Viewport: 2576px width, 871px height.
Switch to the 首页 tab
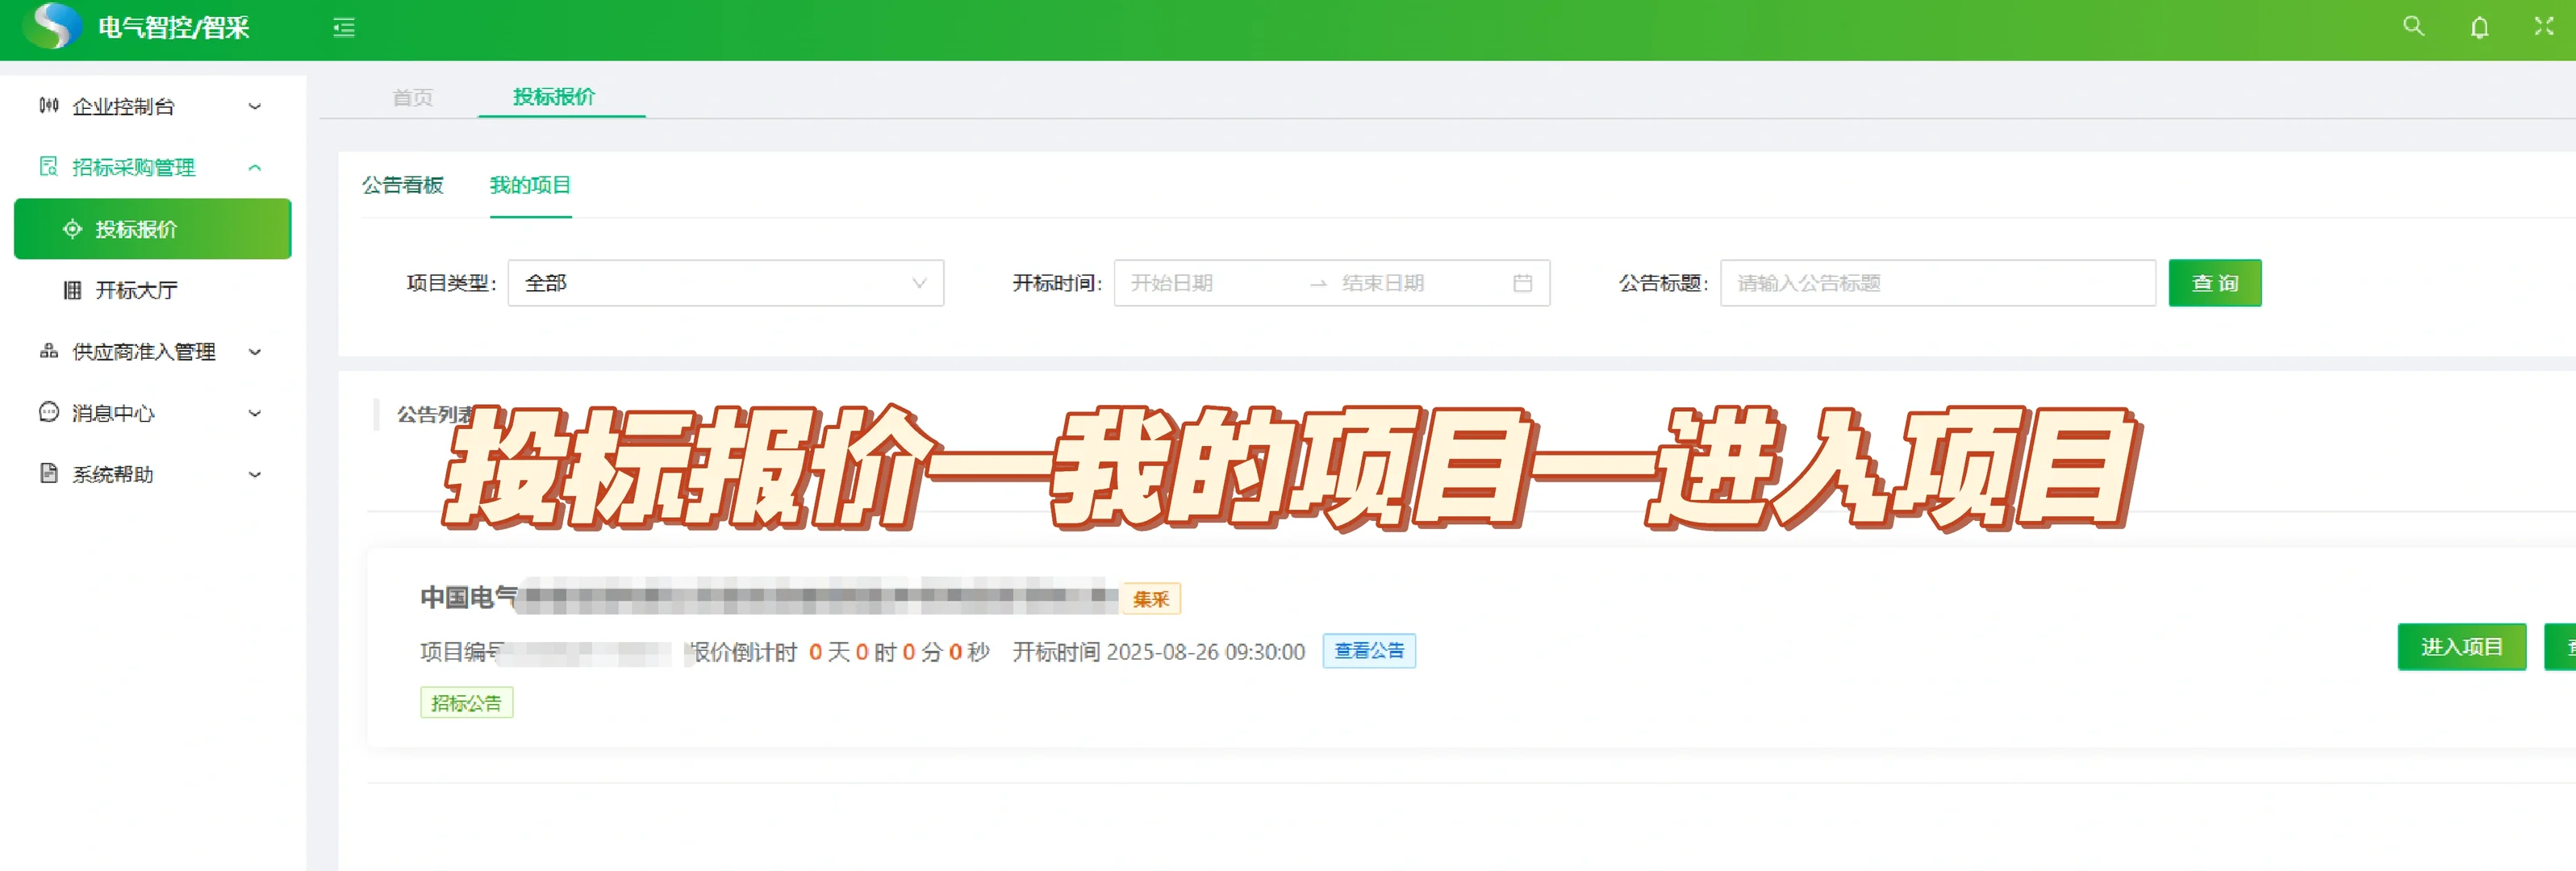tap(412, 97)
